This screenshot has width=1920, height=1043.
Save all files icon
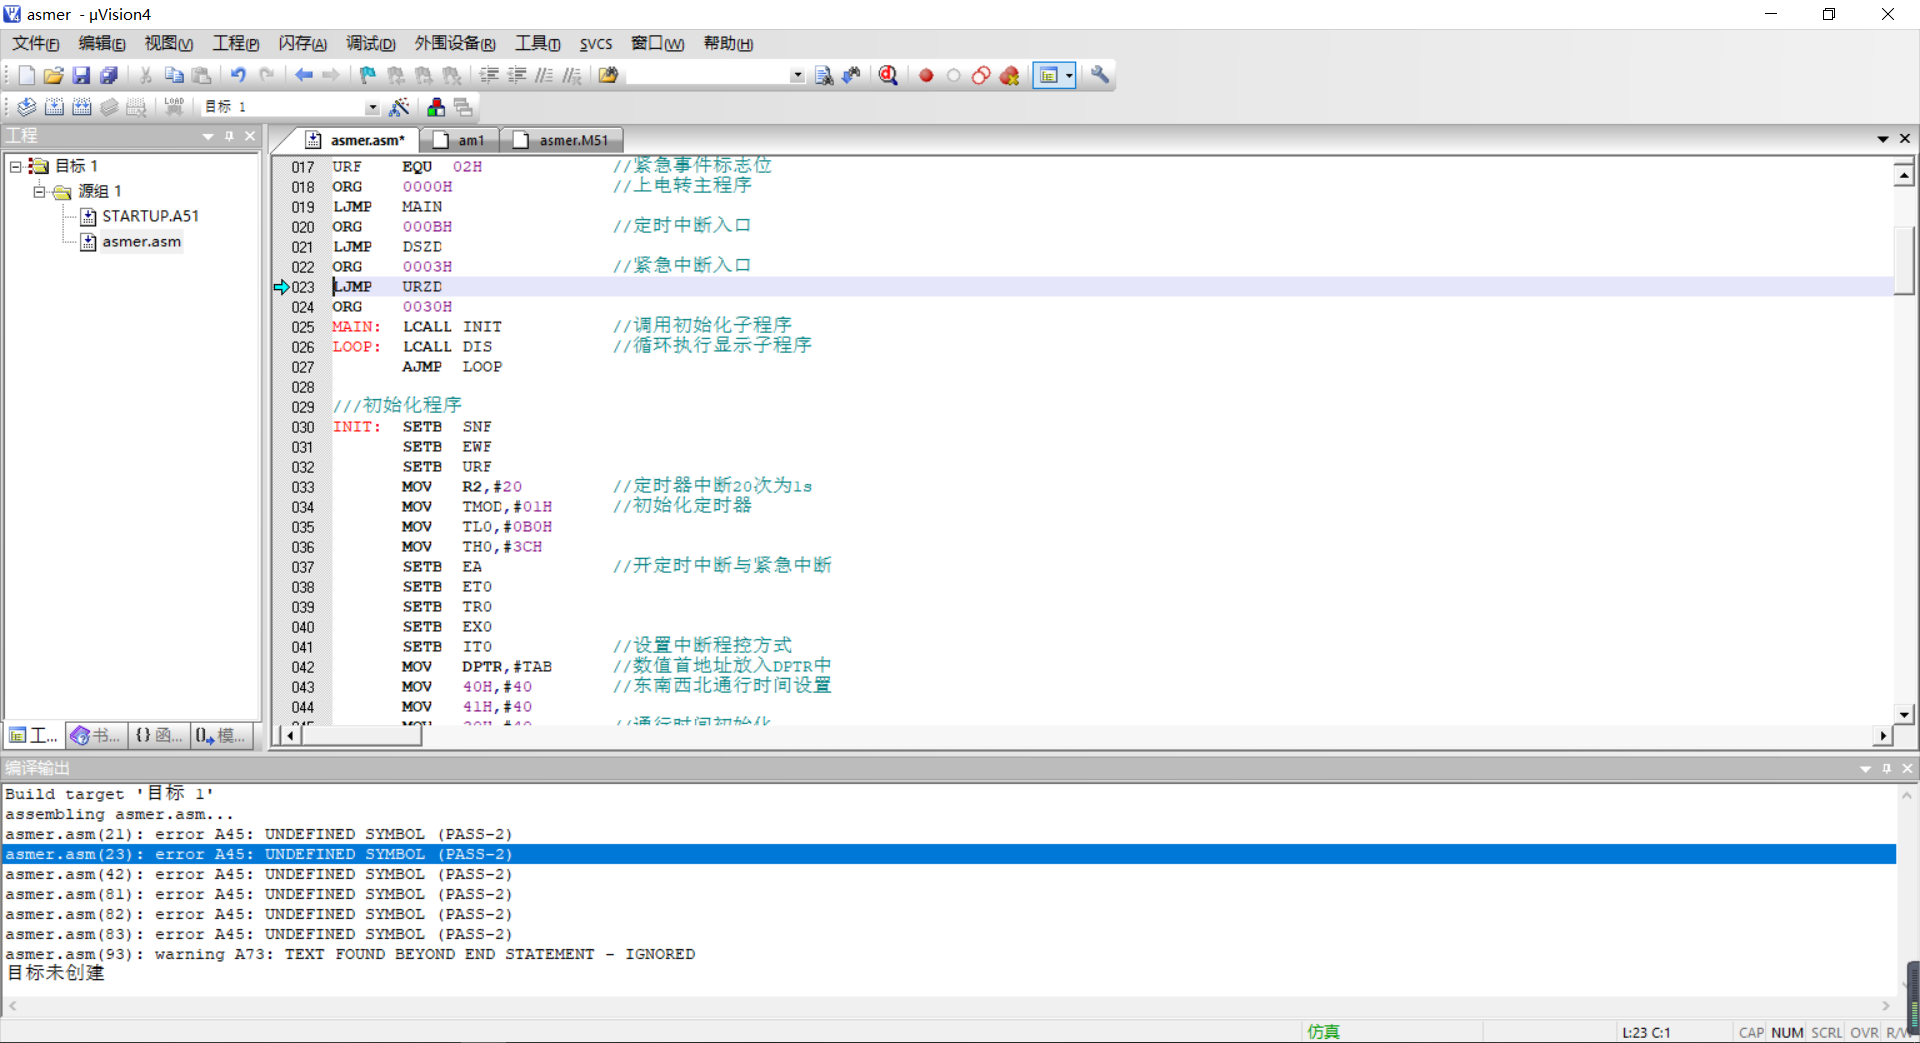pyautogui.click(x=109, y=75)
